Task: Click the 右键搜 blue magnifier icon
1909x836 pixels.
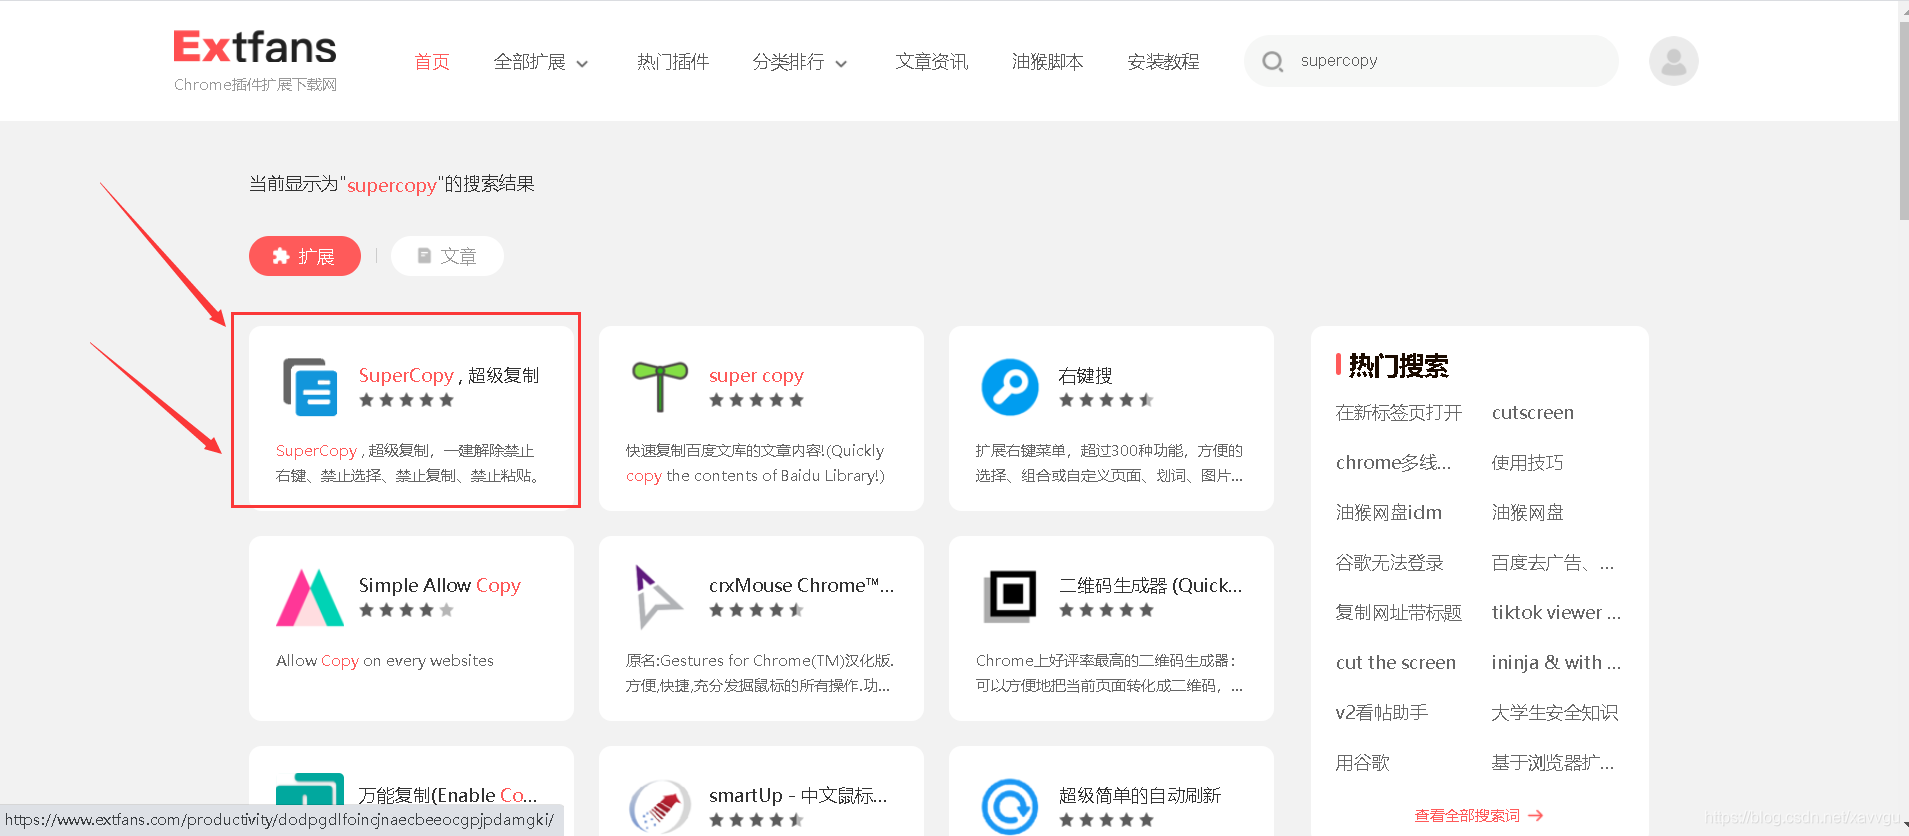Action: coord(1010,387)
